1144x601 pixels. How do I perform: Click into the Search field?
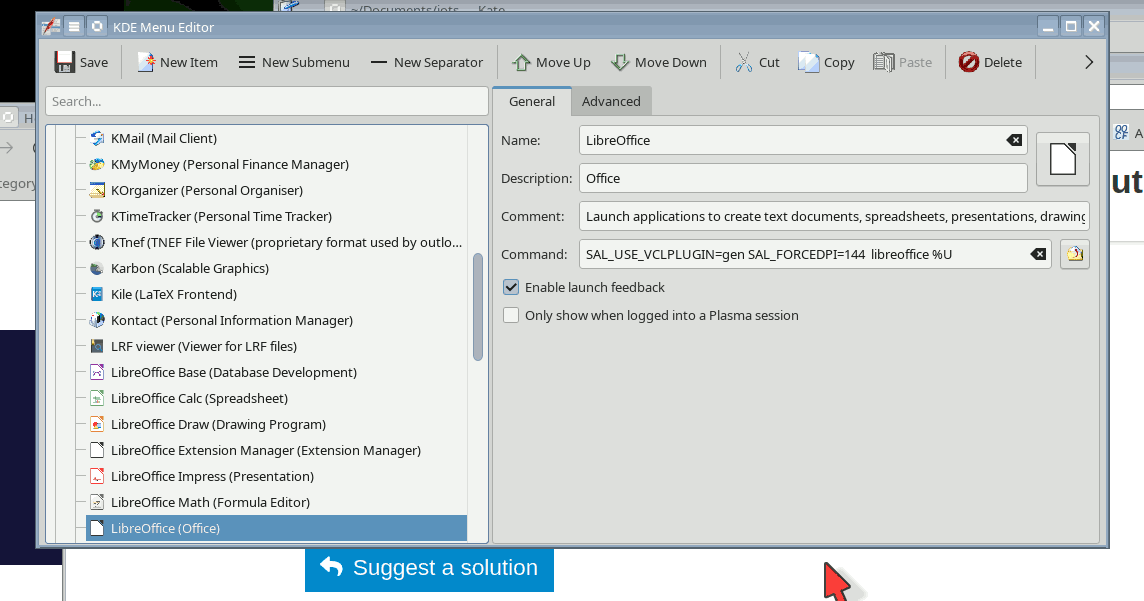tap(266, 101)
